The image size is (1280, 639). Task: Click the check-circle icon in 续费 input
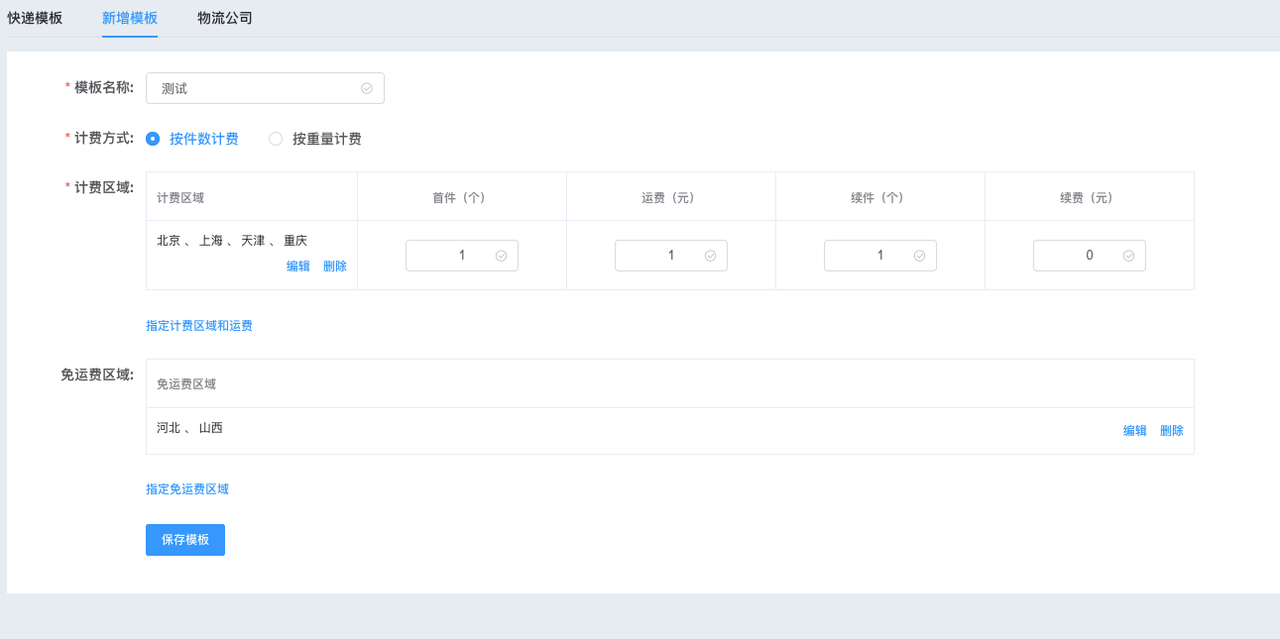[x=1128, y=255]
